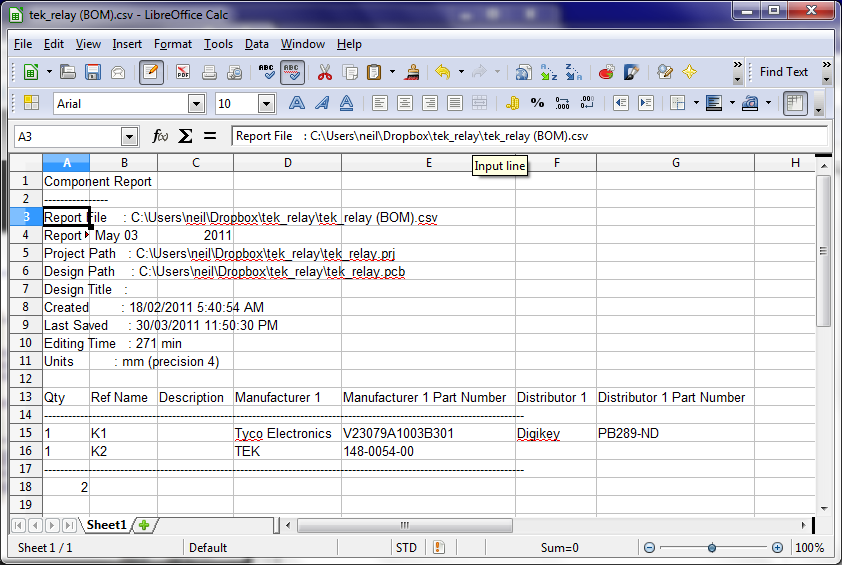842x565 pixels.
Task: Sort Ascending icon
Action: 549,72
